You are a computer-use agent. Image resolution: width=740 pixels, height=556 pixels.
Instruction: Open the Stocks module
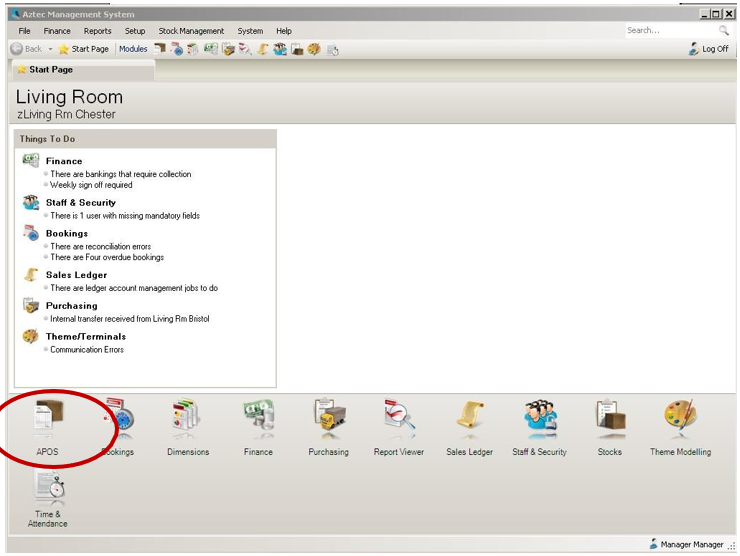coord(609,421)
